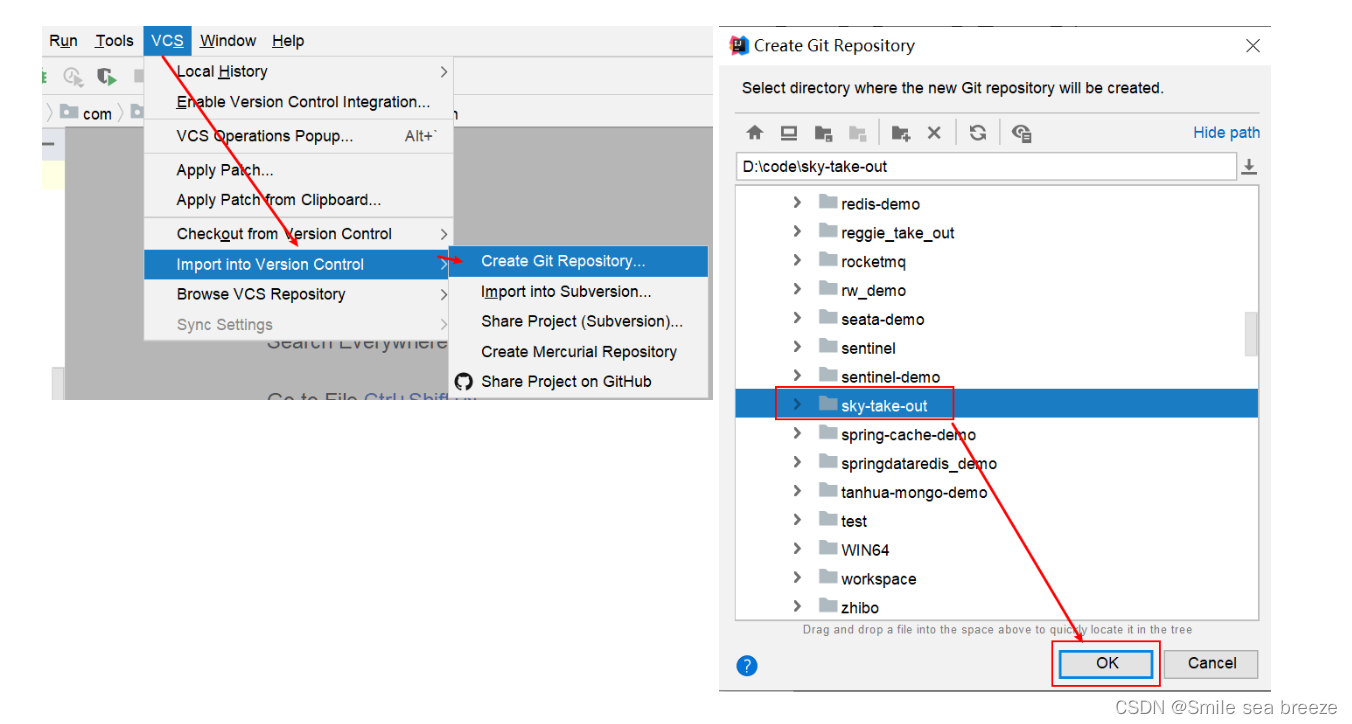Screen dimensions: 1352x724
Task: Select the springdataredis_demo folder row
Action: pyautogui.click(x=996, y=463)
